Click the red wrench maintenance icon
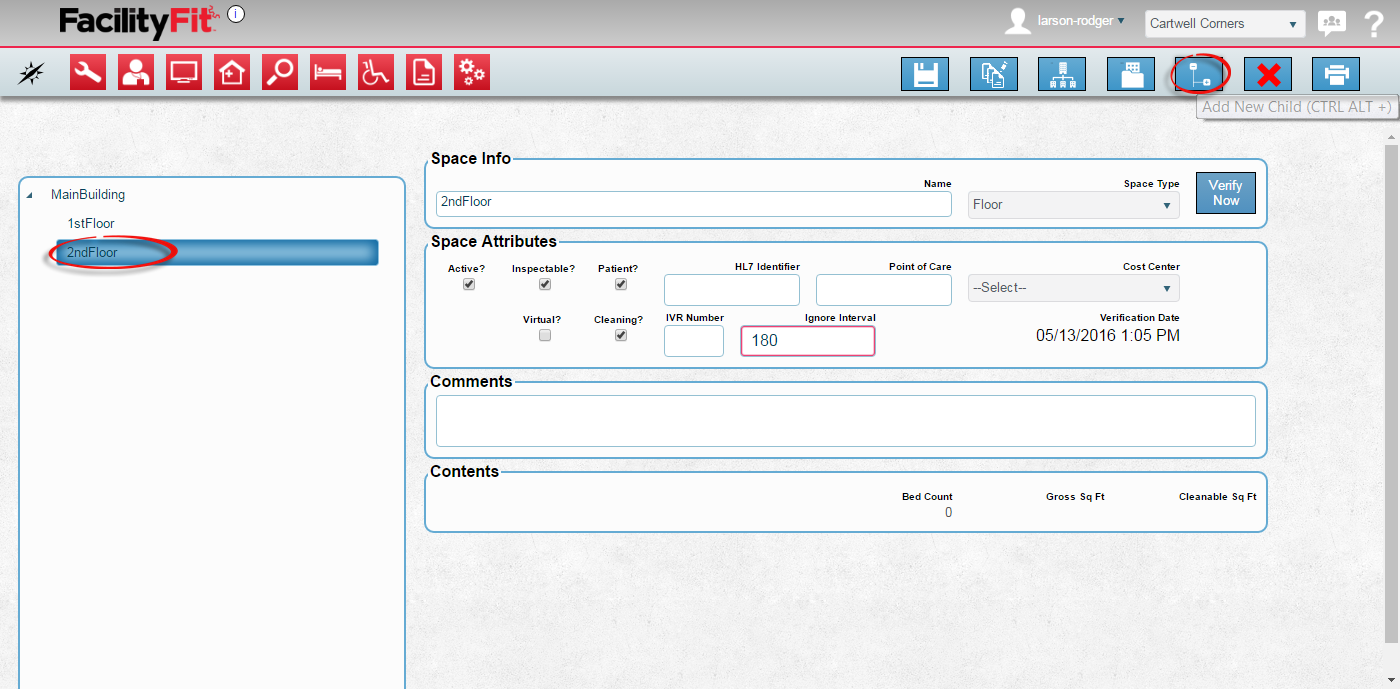This screenshot has height=689, width=1400. (x=88, y=73)
